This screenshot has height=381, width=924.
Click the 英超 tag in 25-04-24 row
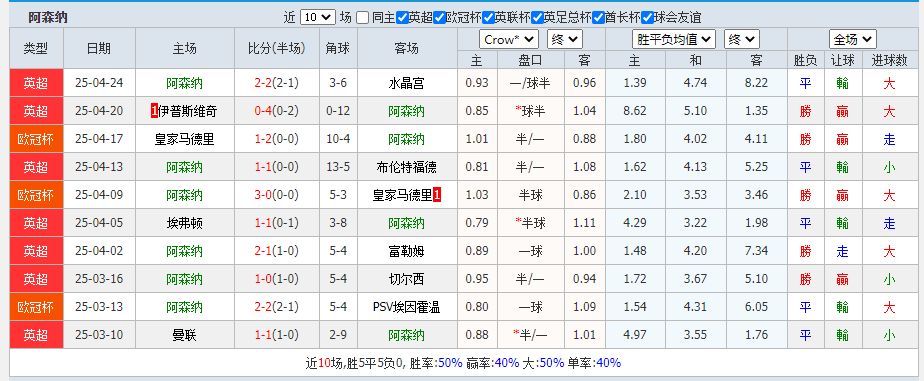(x=36, y=83)
